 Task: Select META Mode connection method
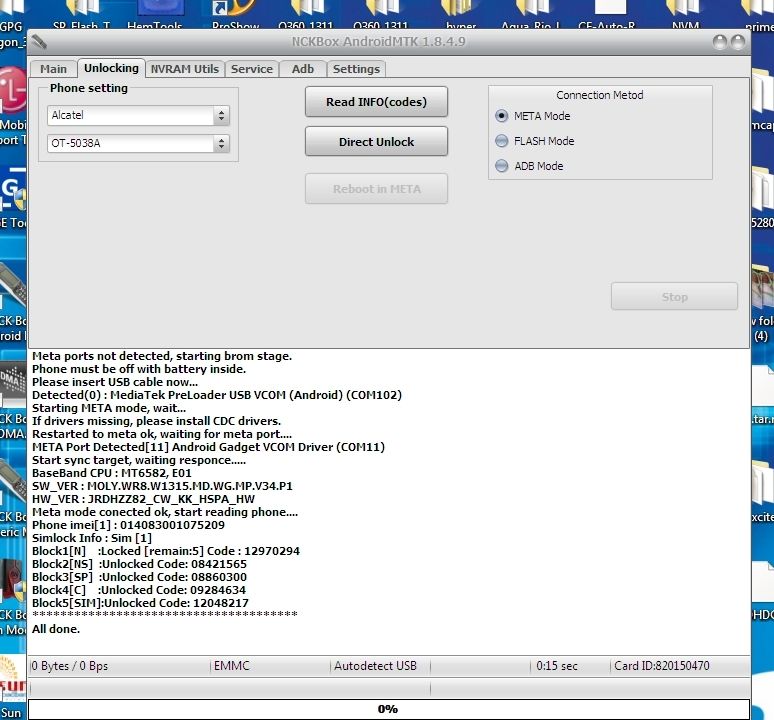[502, 116]
